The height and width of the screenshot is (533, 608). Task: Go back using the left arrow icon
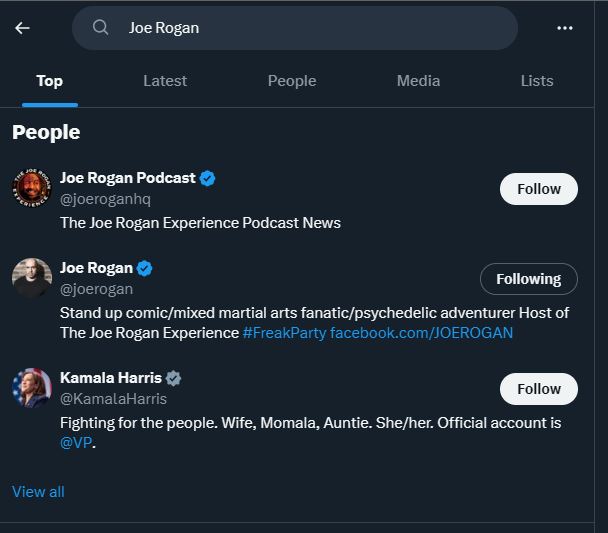pos(22,28)
